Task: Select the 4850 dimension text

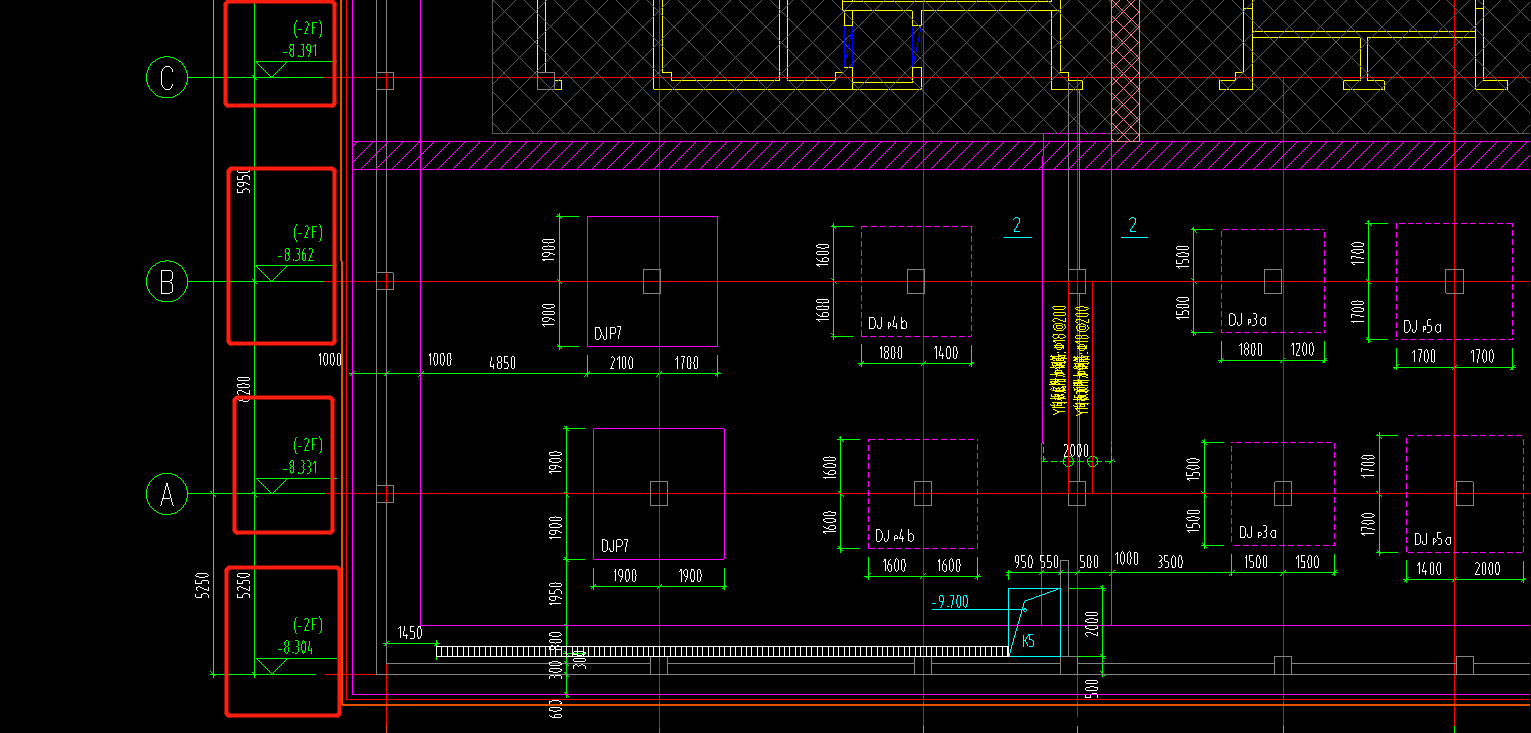Action: click(502, 363)
